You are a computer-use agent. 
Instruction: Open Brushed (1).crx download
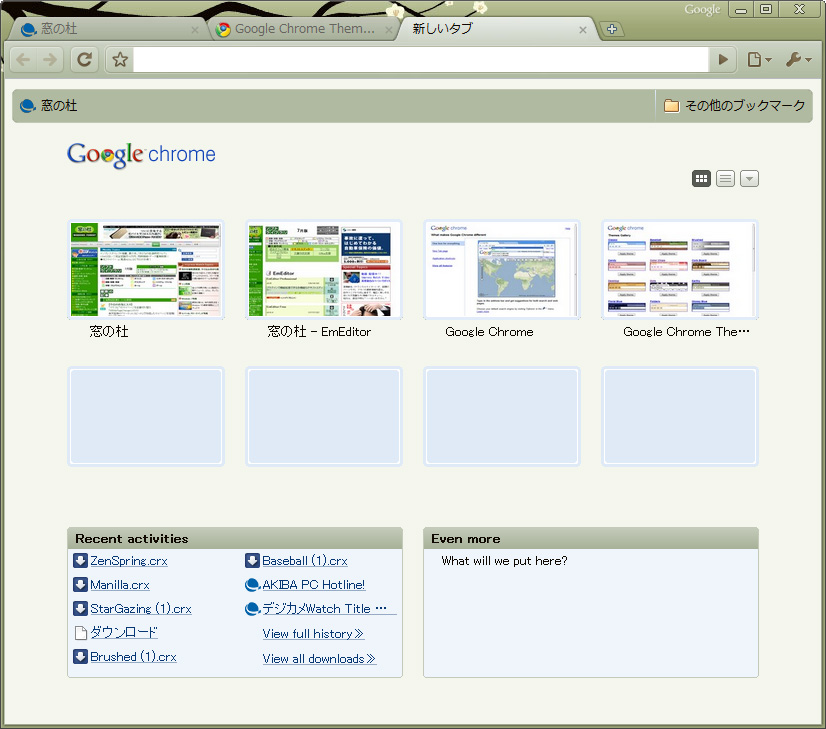coord(133,657)
